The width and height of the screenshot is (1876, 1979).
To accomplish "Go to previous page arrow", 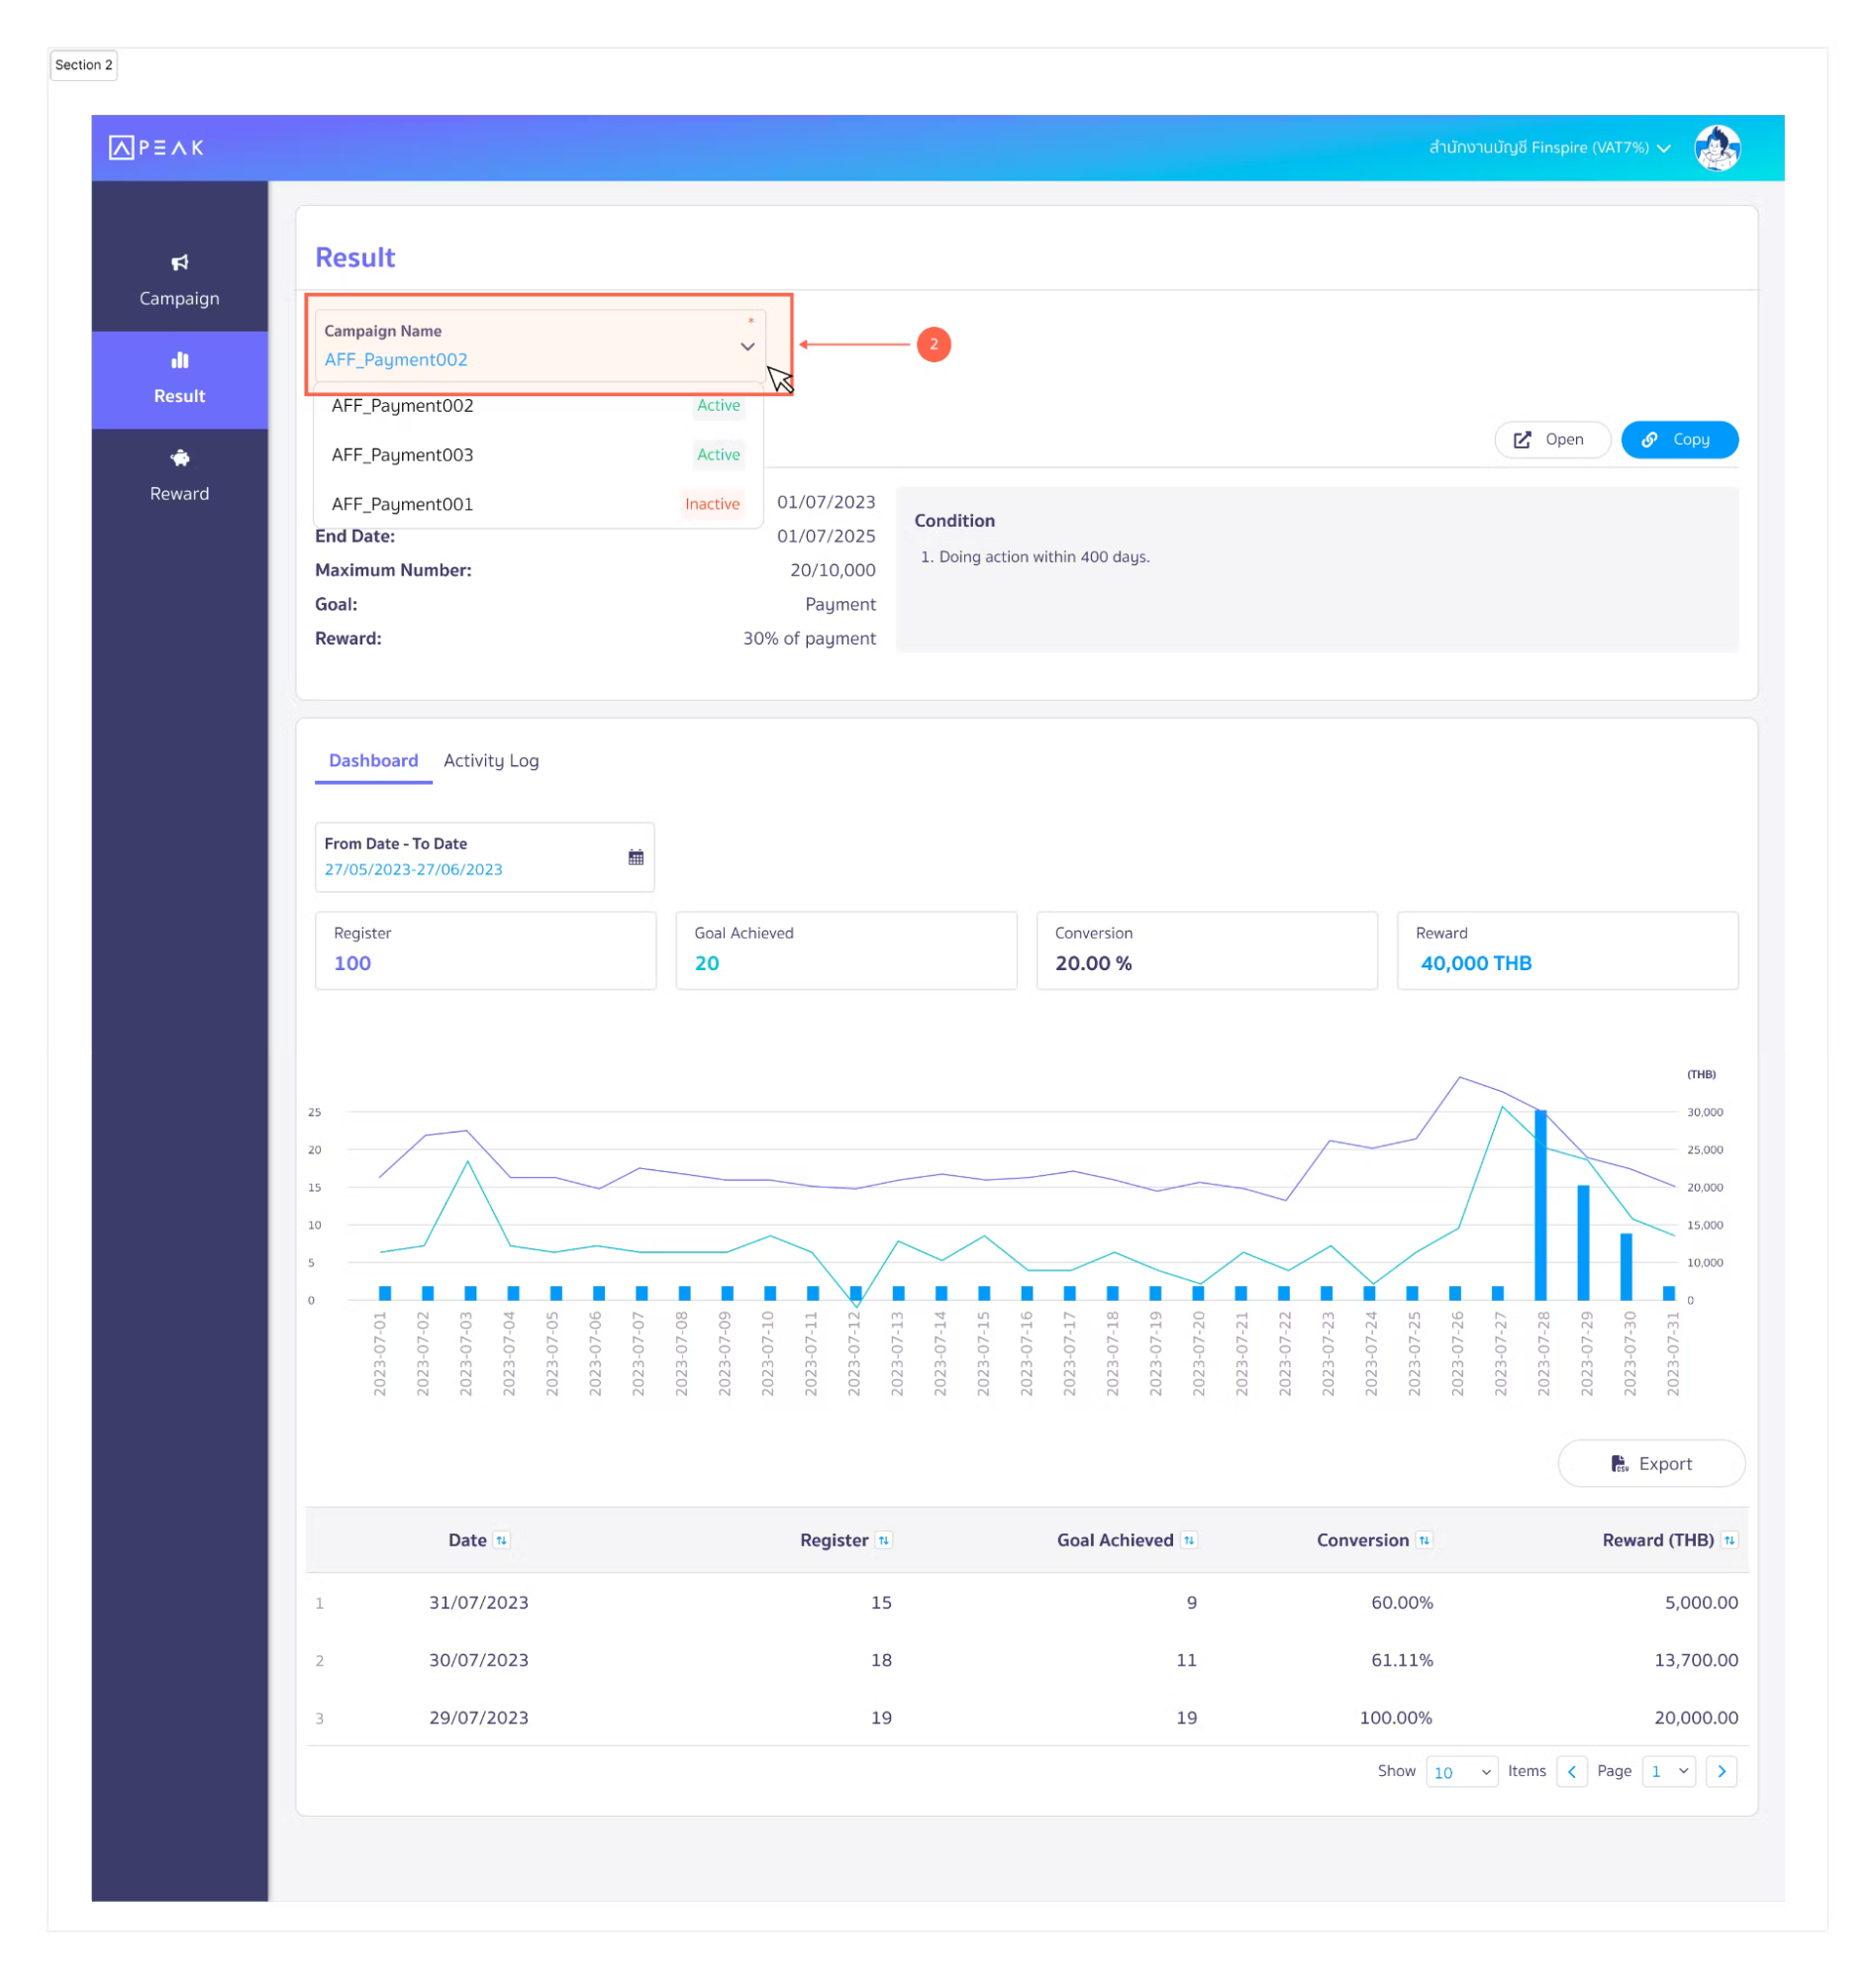I will pos(1572,1772).
